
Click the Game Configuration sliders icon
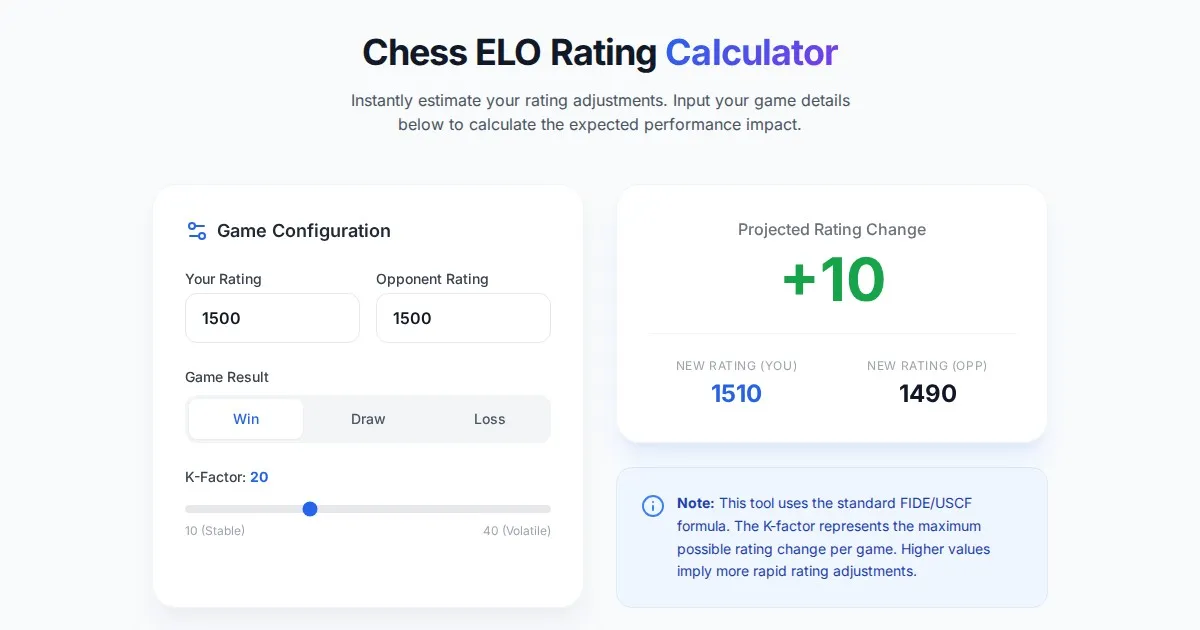coord(197,231)
